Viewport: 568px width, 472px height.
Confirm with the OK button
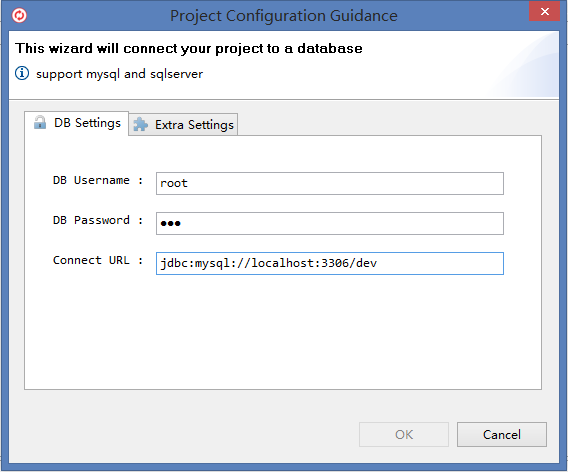(x=404, y=434)
